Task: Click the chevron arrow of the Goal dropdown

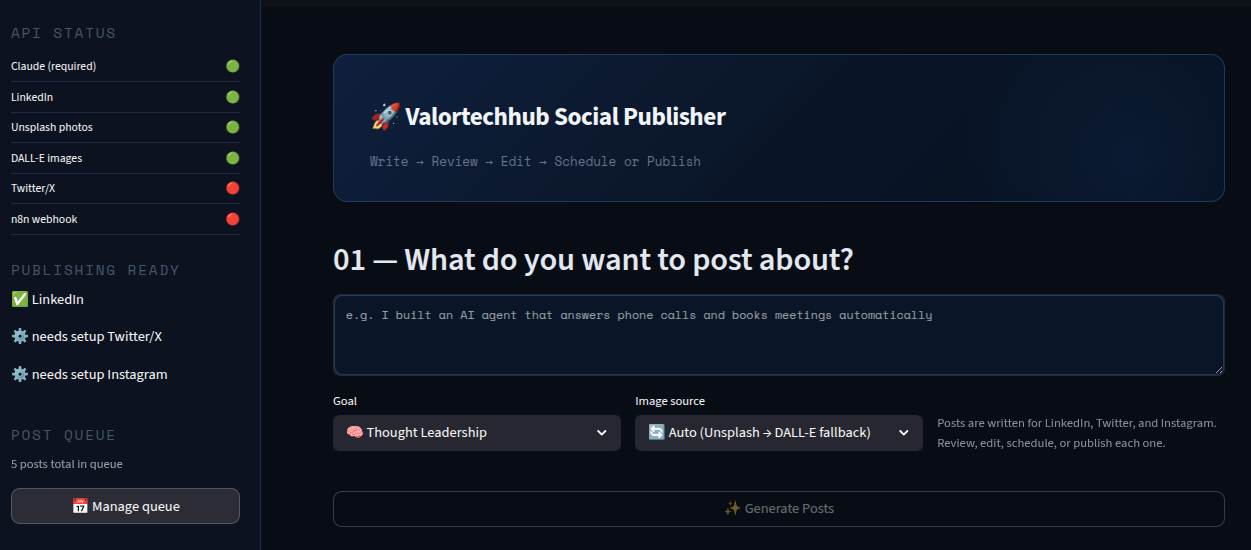Action: 601,433
